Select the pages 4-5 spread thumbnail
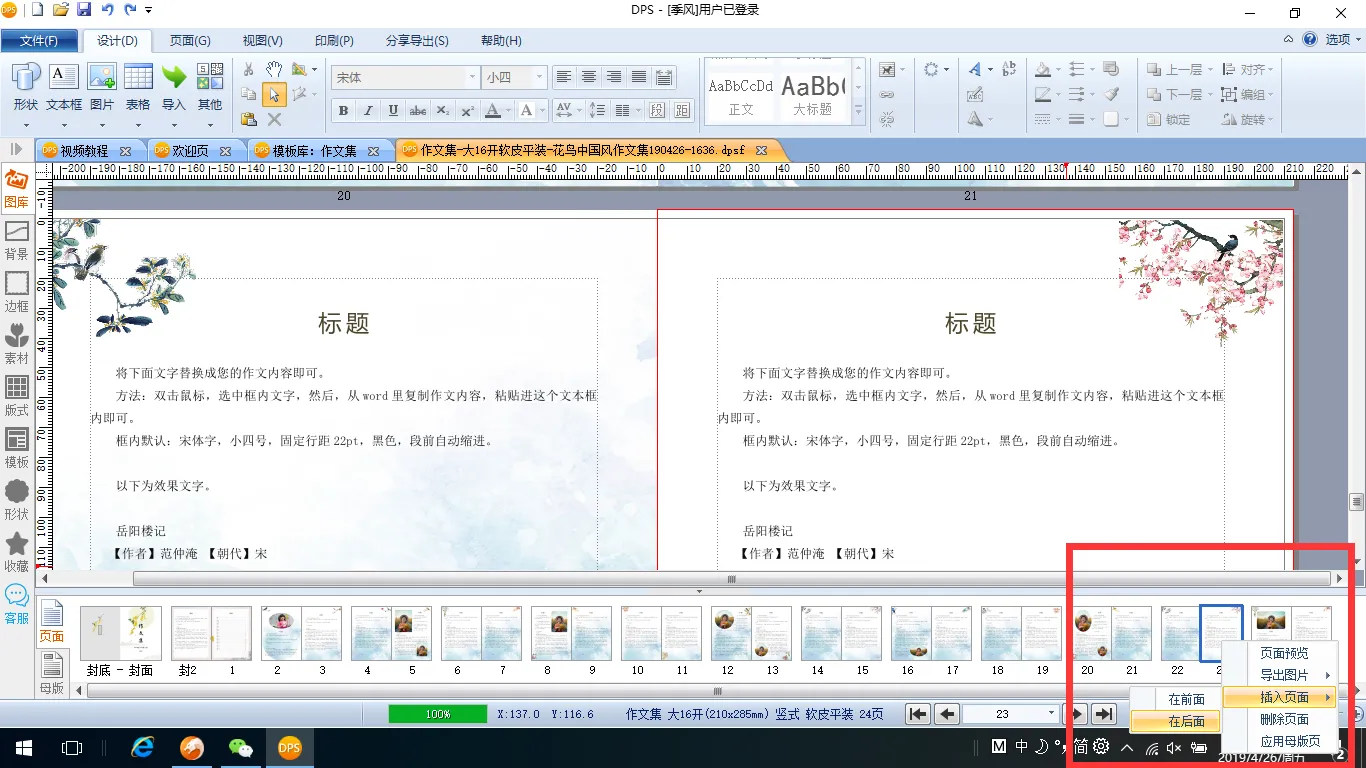 [391, 634]
